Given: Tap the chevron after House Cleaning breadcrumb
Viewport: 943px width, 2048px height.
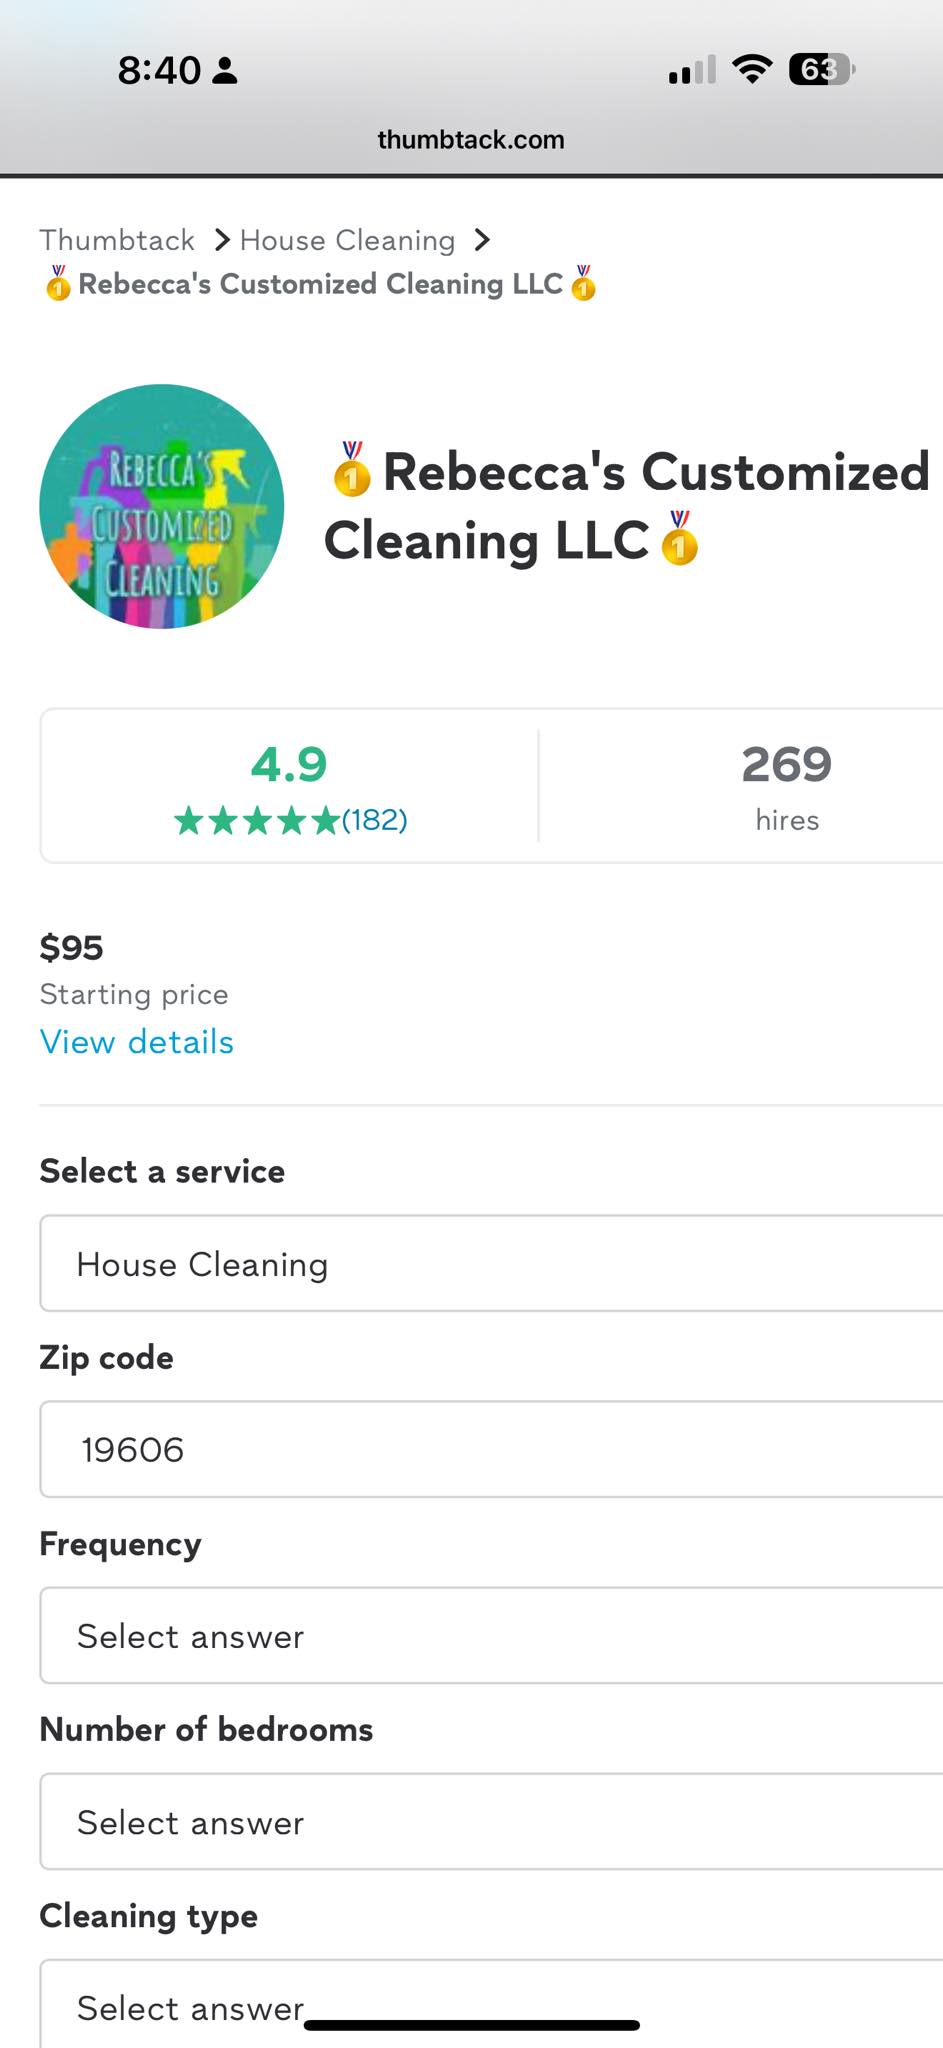Looking at the screenshot, I should 482,240.
